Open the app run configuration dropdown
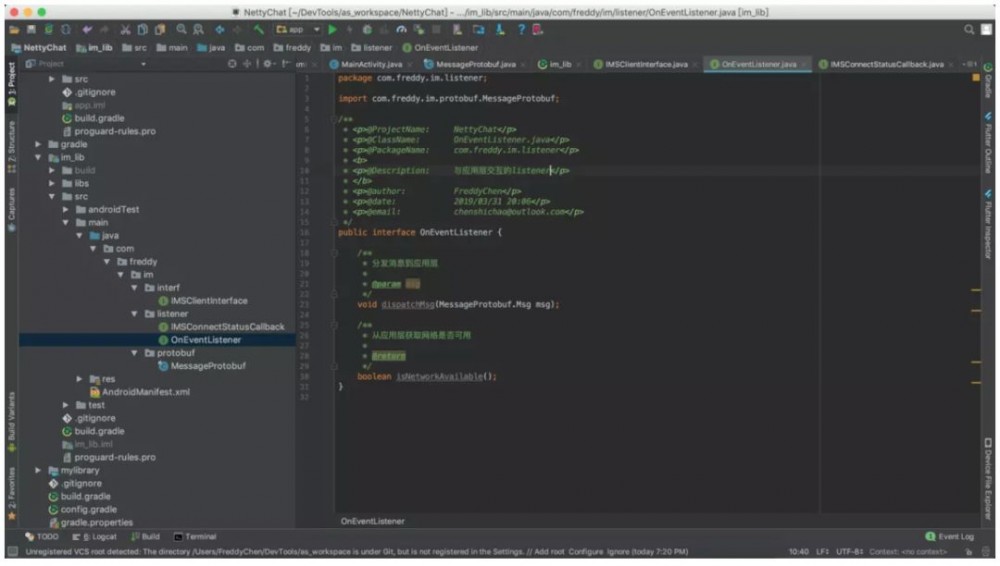Screen dimensions: 1000x566 [295, 30]
